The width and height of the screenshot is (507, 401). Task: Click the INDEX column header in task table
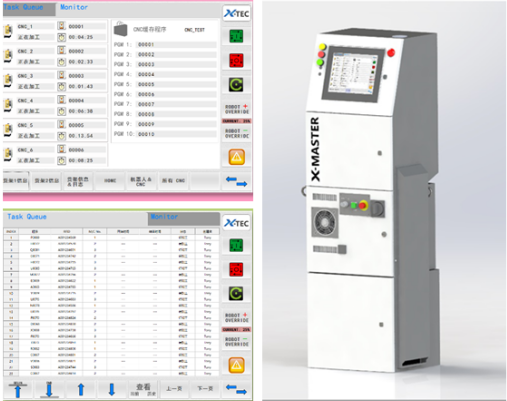tap(11, 231)
